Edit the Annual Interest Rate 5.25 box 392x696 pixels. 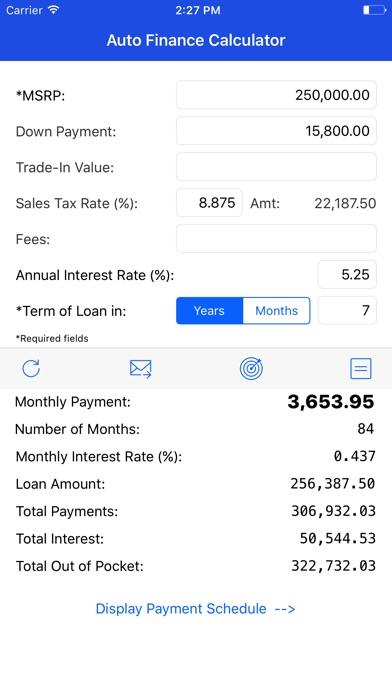click(347, 274)
